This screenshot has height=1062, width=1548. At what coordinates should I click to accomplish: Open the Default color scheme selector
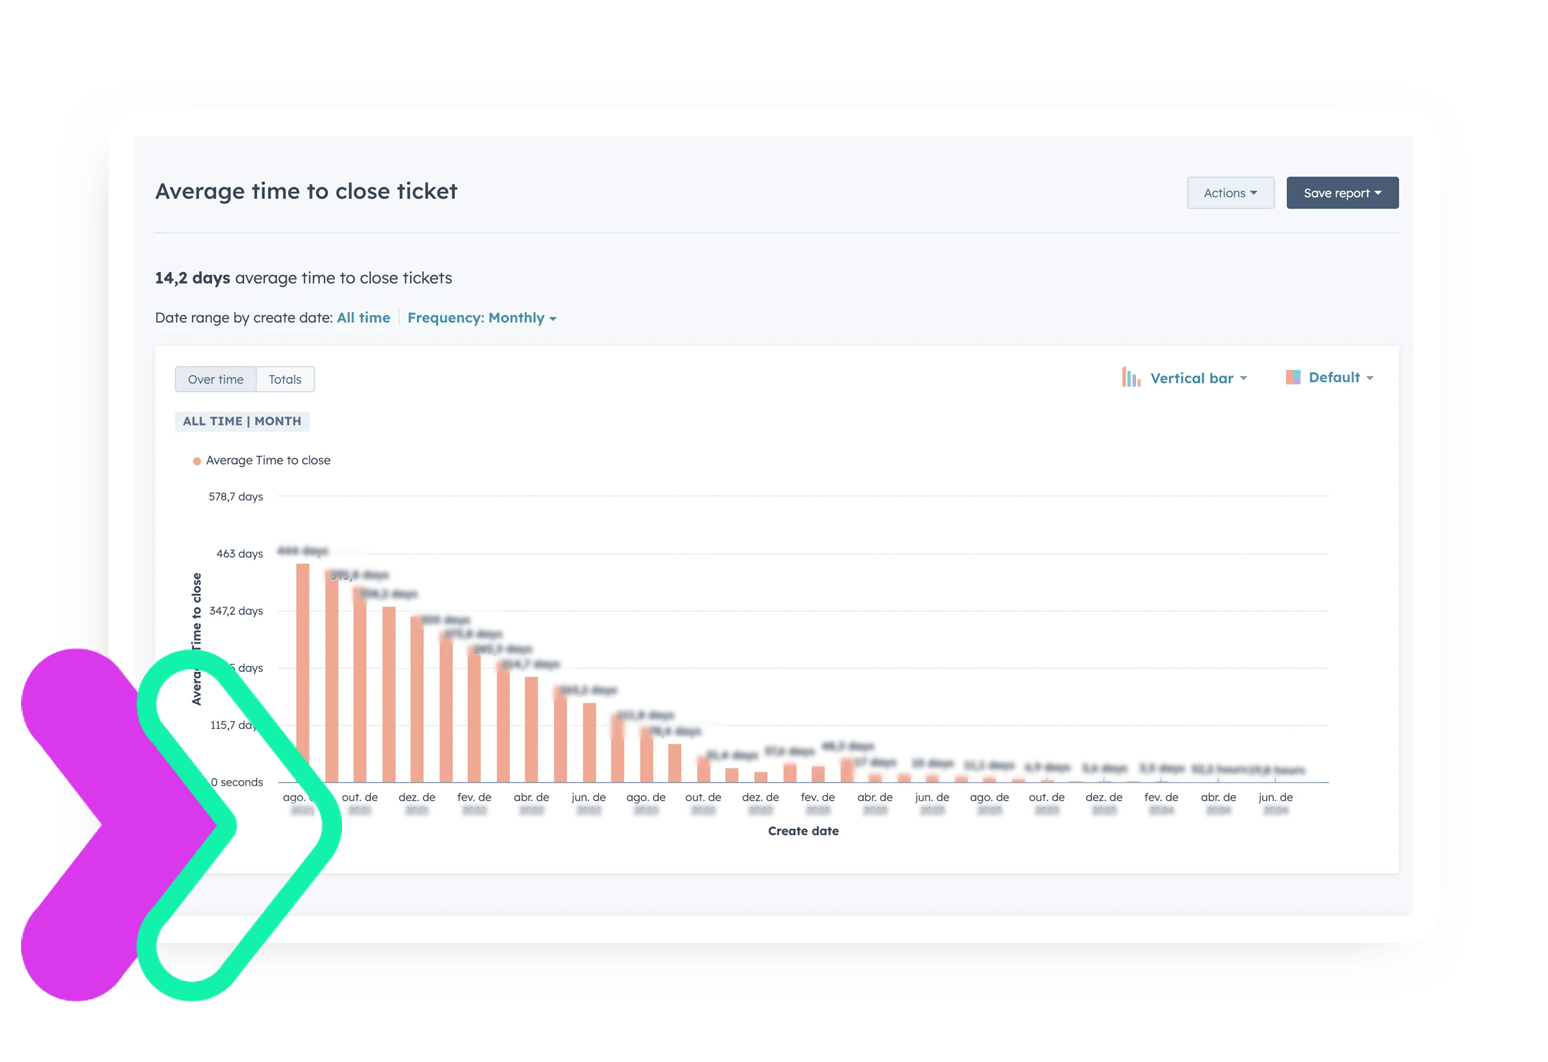point(1334,378)
